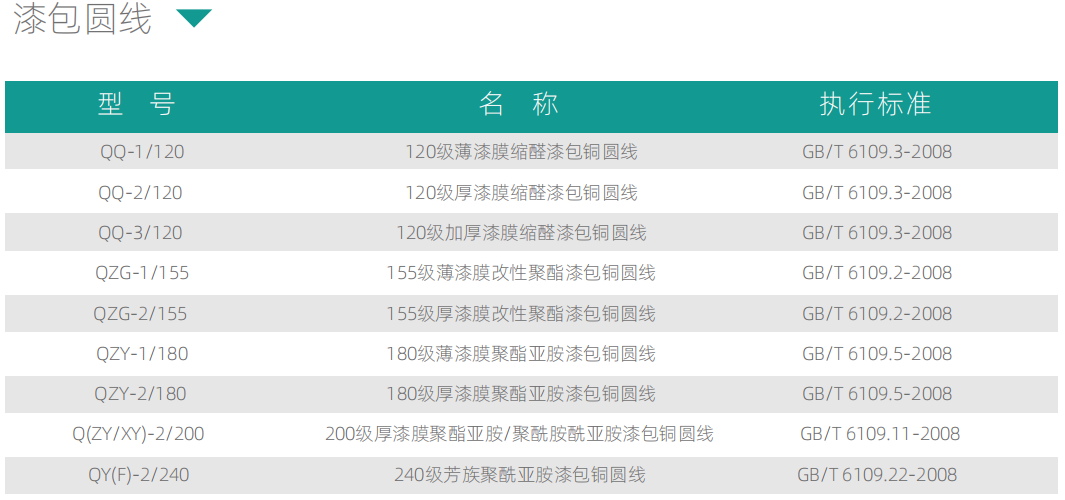Viewport: 1065px width, 500px height.
Task: Select model QQ-1/120 in the table
Action: click(141, 152)
